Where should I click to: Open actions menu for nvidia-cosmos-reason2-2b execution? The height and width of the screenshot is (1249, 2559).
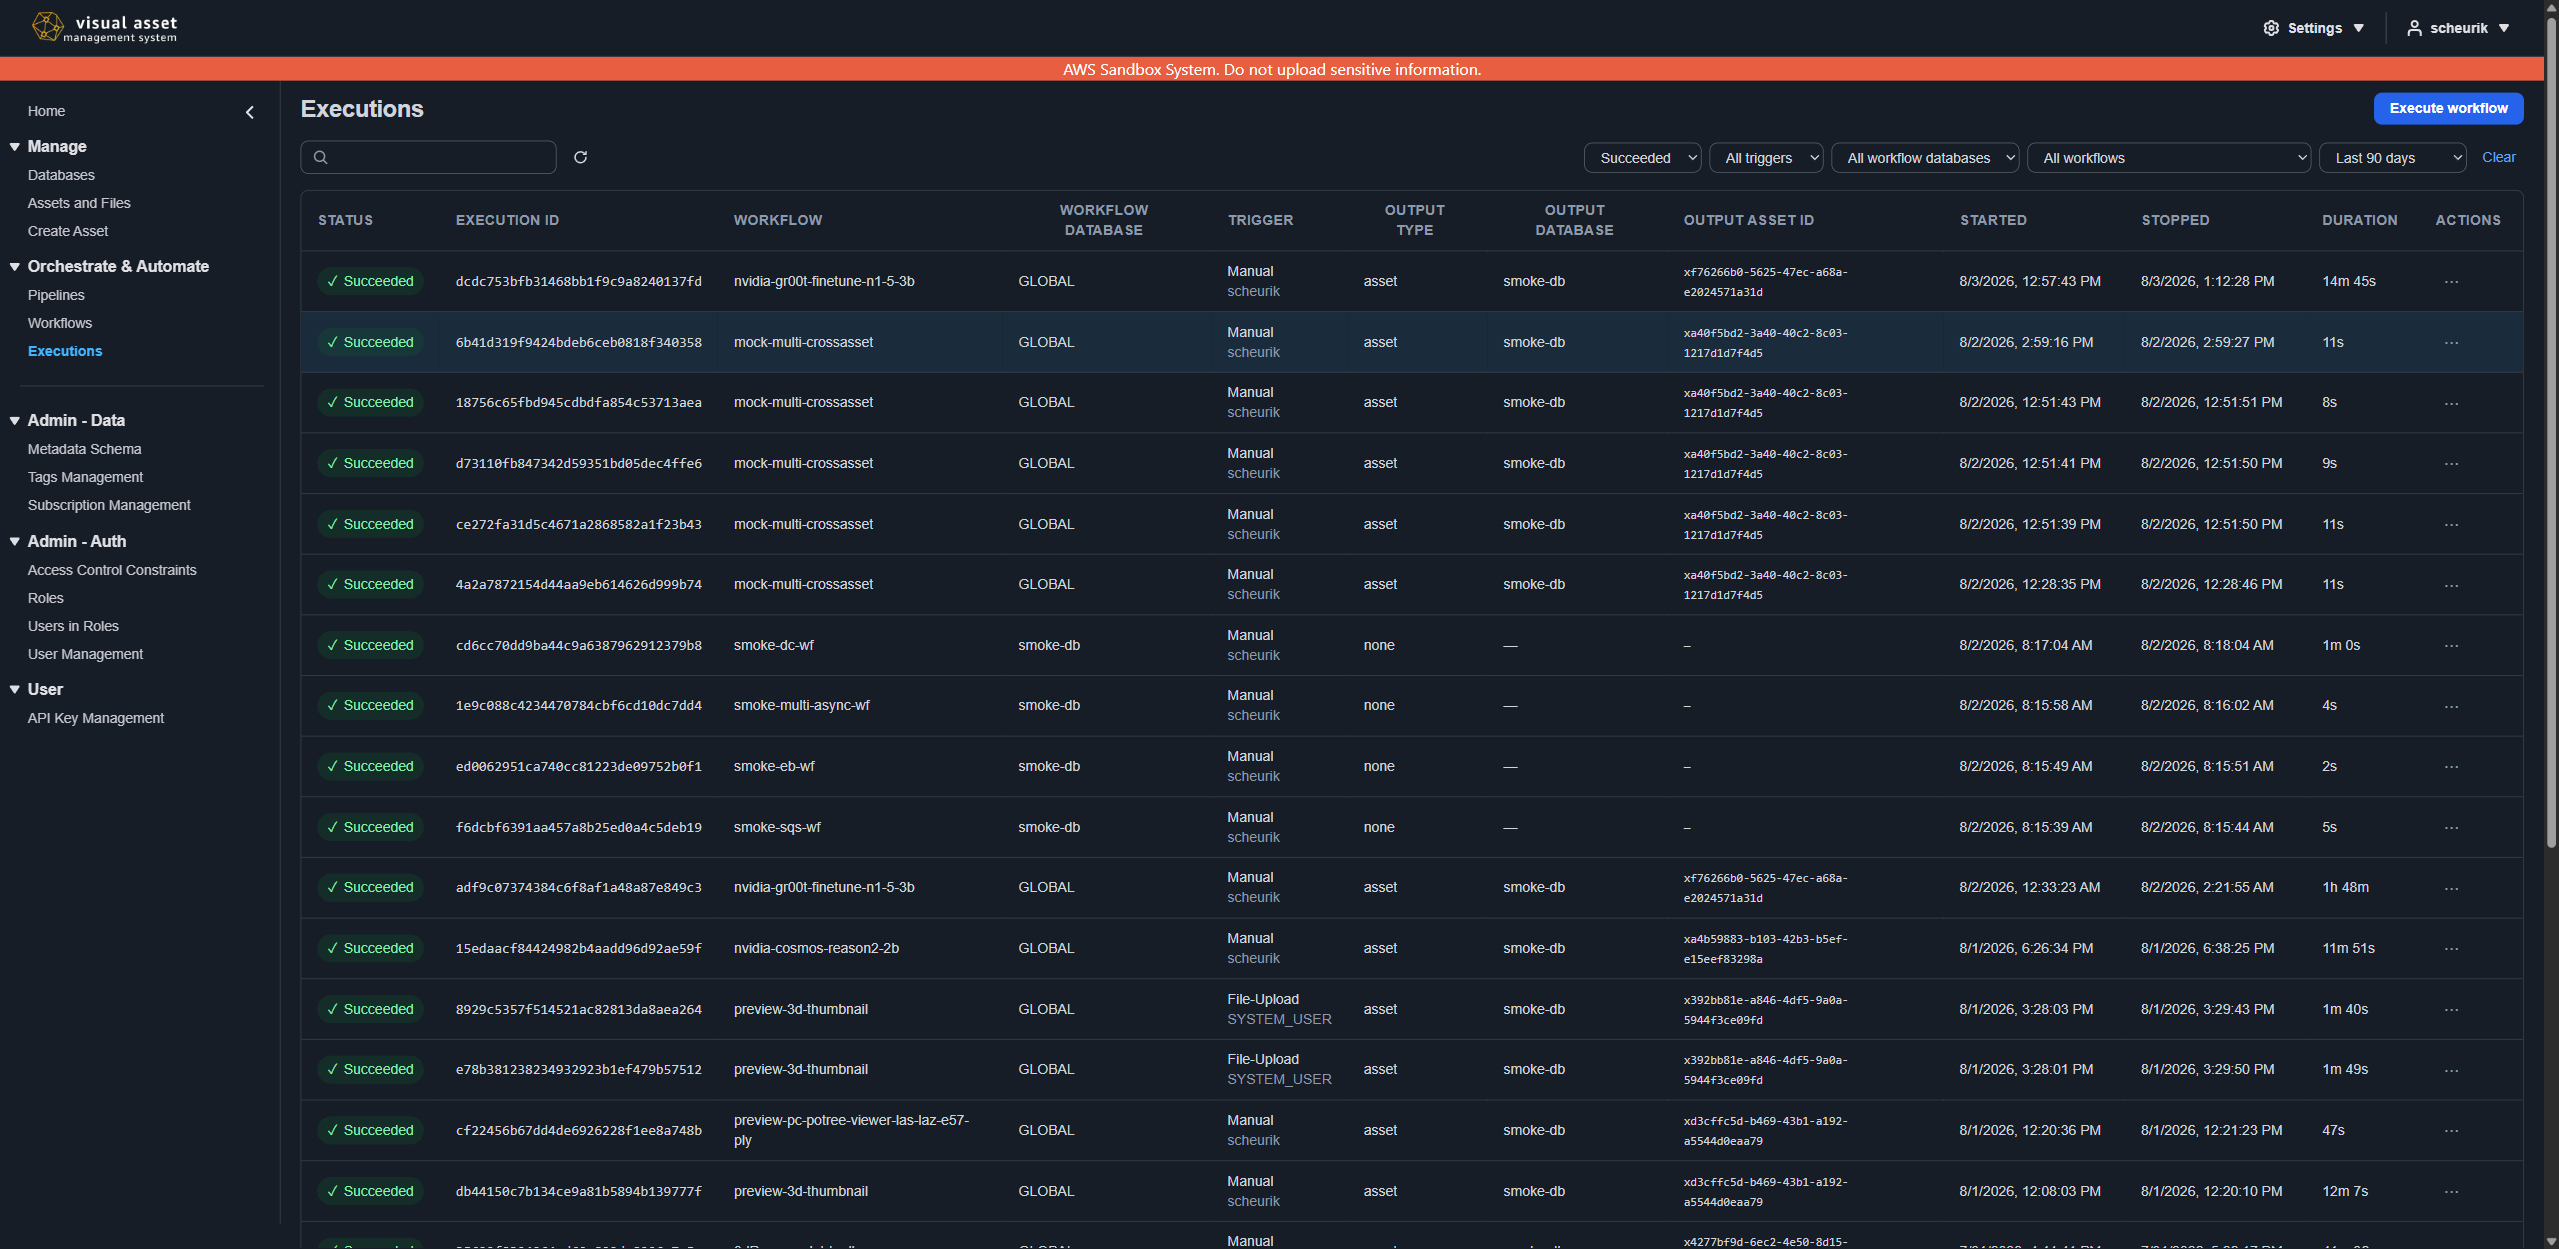tap(2451, 949)
